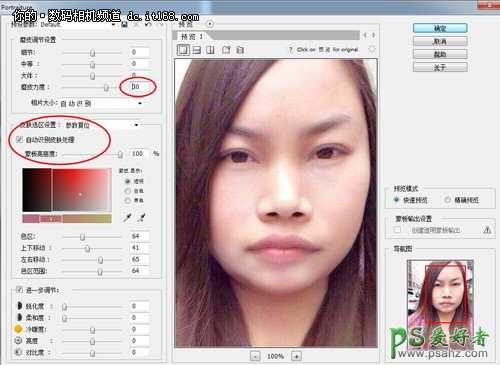Click the 磨皮力度 threshold slider handle
500x365 pixels.
[106, 88]
